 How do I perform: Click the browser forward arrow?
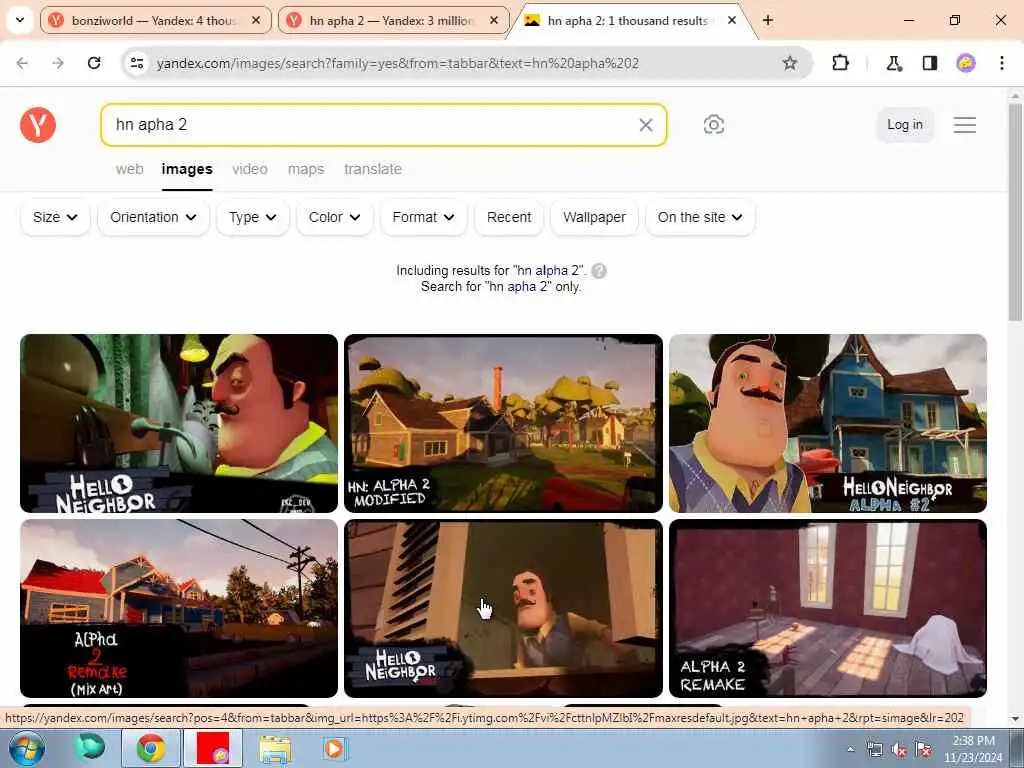pos(58,63)
